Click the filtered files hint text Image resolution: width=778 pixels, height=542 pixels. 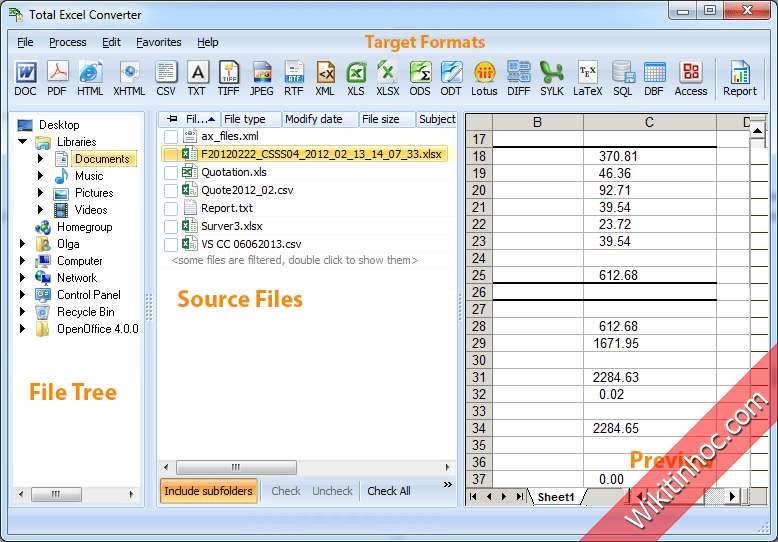pyautogui.click(x=295, y=260)
